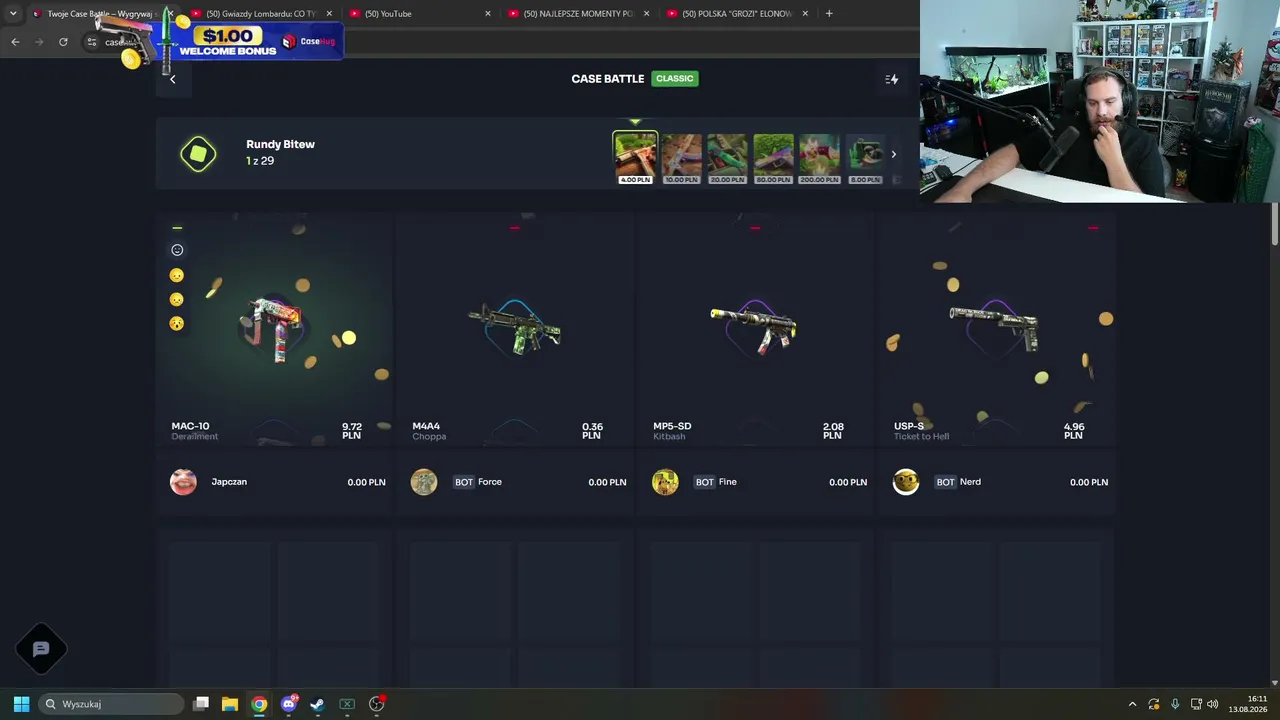1280x720 pixels.
Task: Switch to the POLSKA GROZI ELONOWI tab
Action: (738, 14)
